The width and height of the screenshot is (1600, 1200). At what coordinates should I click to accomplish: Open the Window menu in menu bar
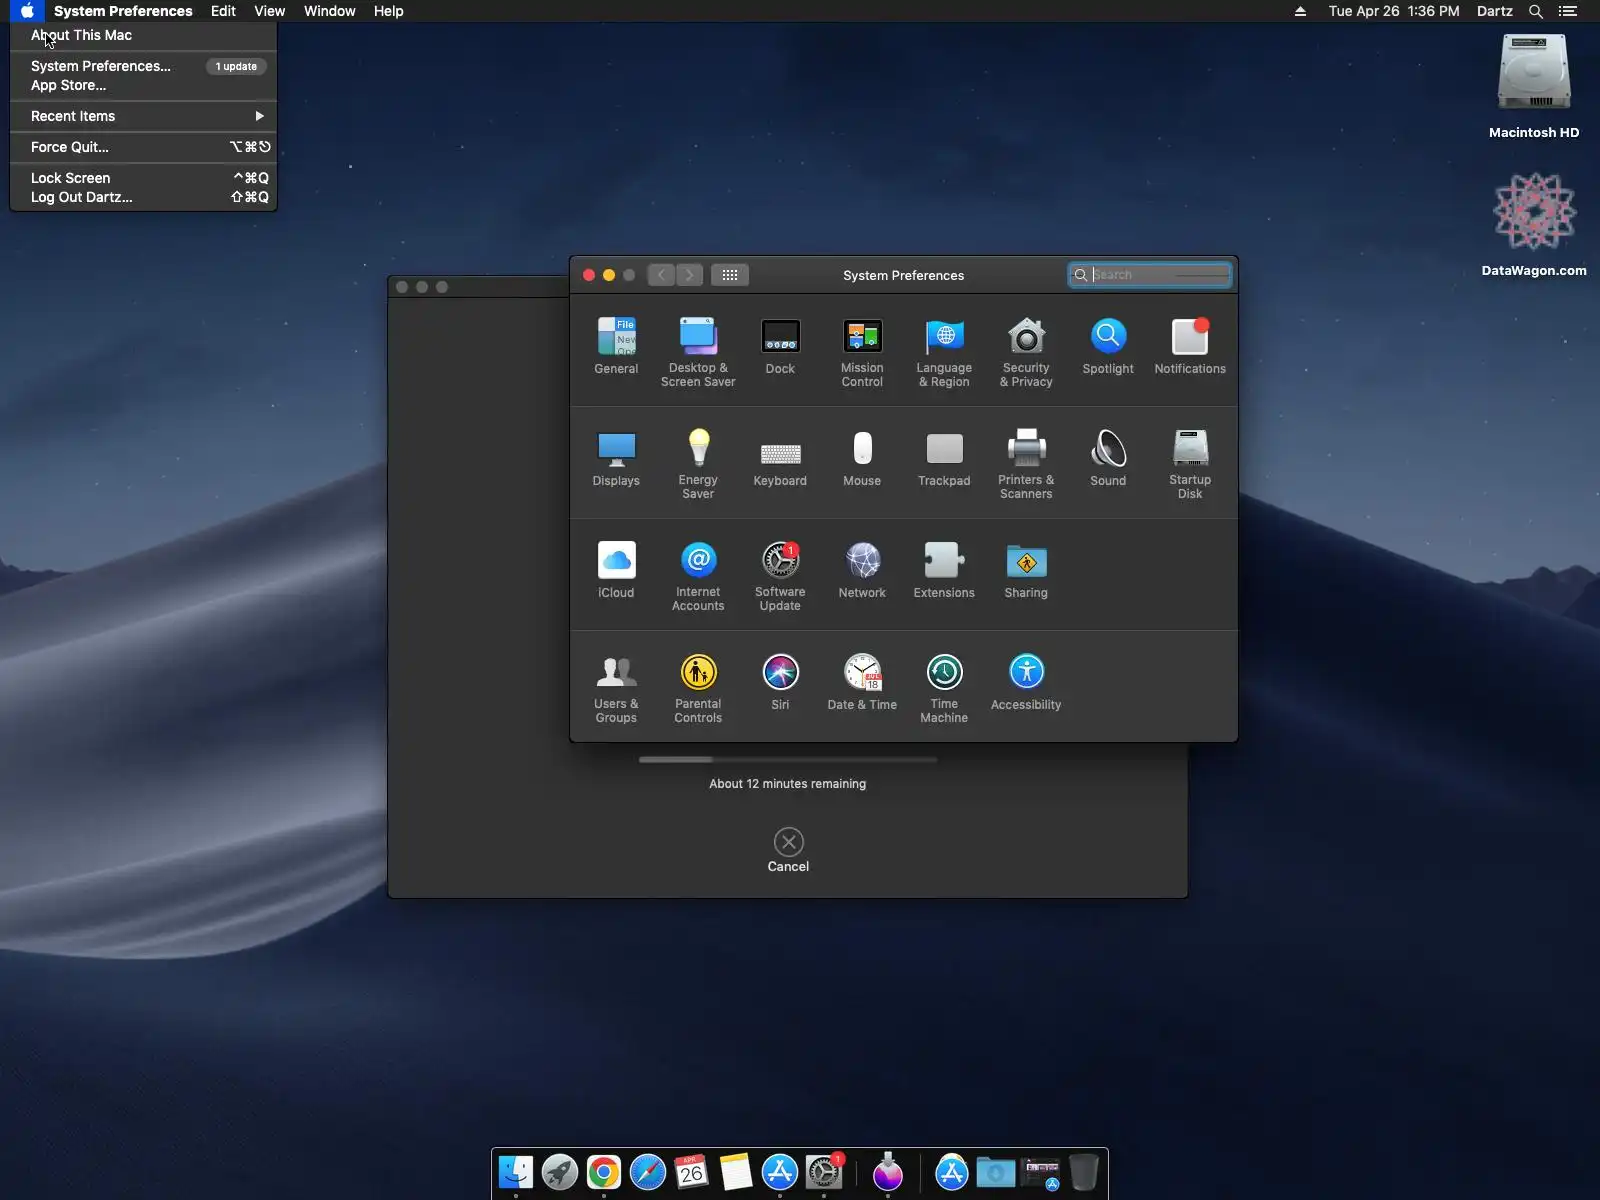330,11
